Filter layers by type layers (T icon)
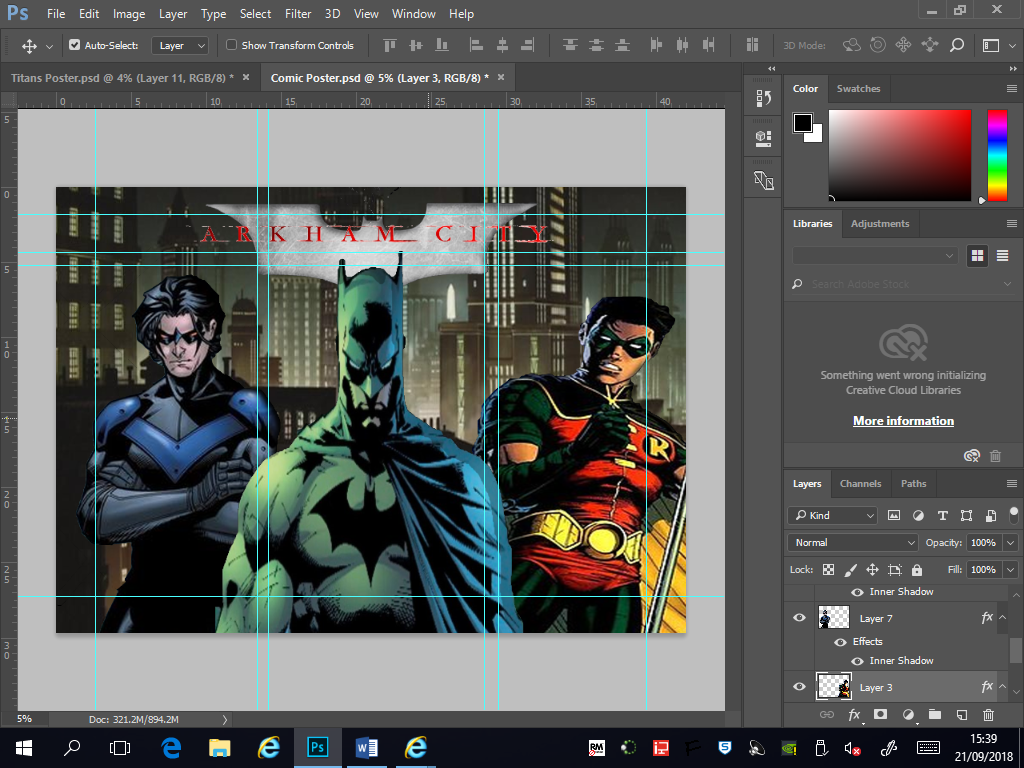1024x768 pixels. [x=942, y=516]
